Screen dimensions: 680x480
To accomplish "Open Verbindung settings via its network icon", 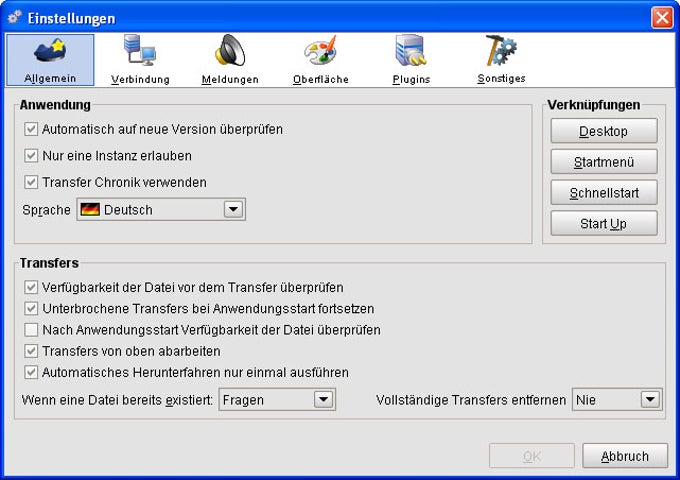I will (140, 50).
